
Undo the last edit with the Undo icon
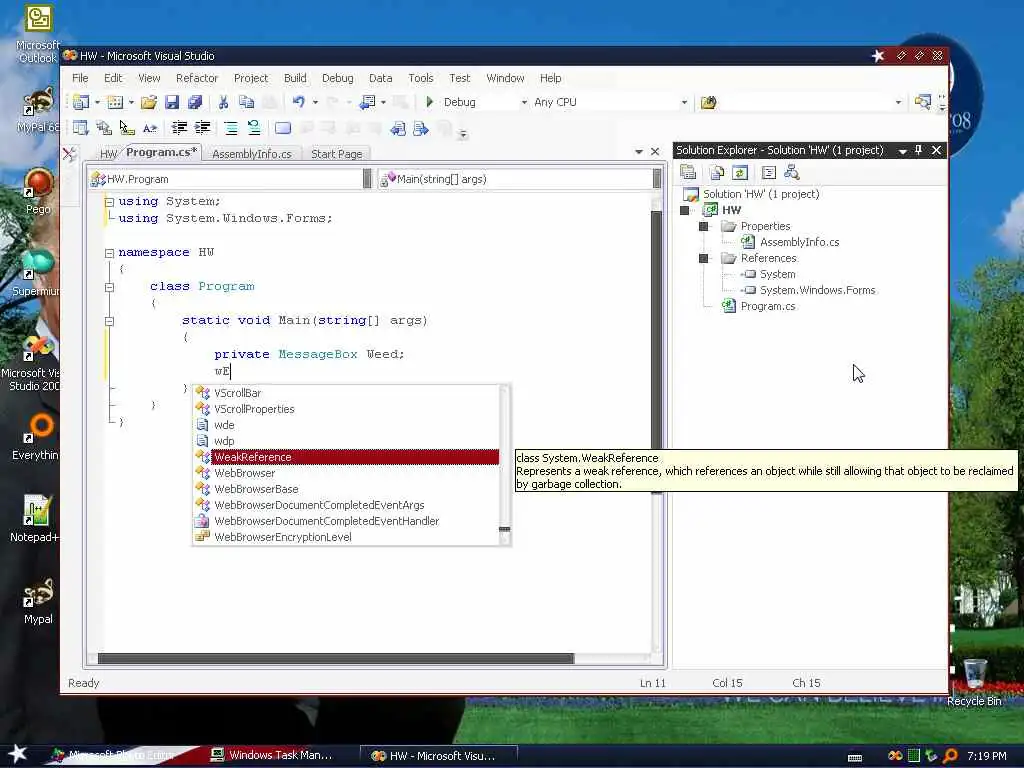(298, 102)
